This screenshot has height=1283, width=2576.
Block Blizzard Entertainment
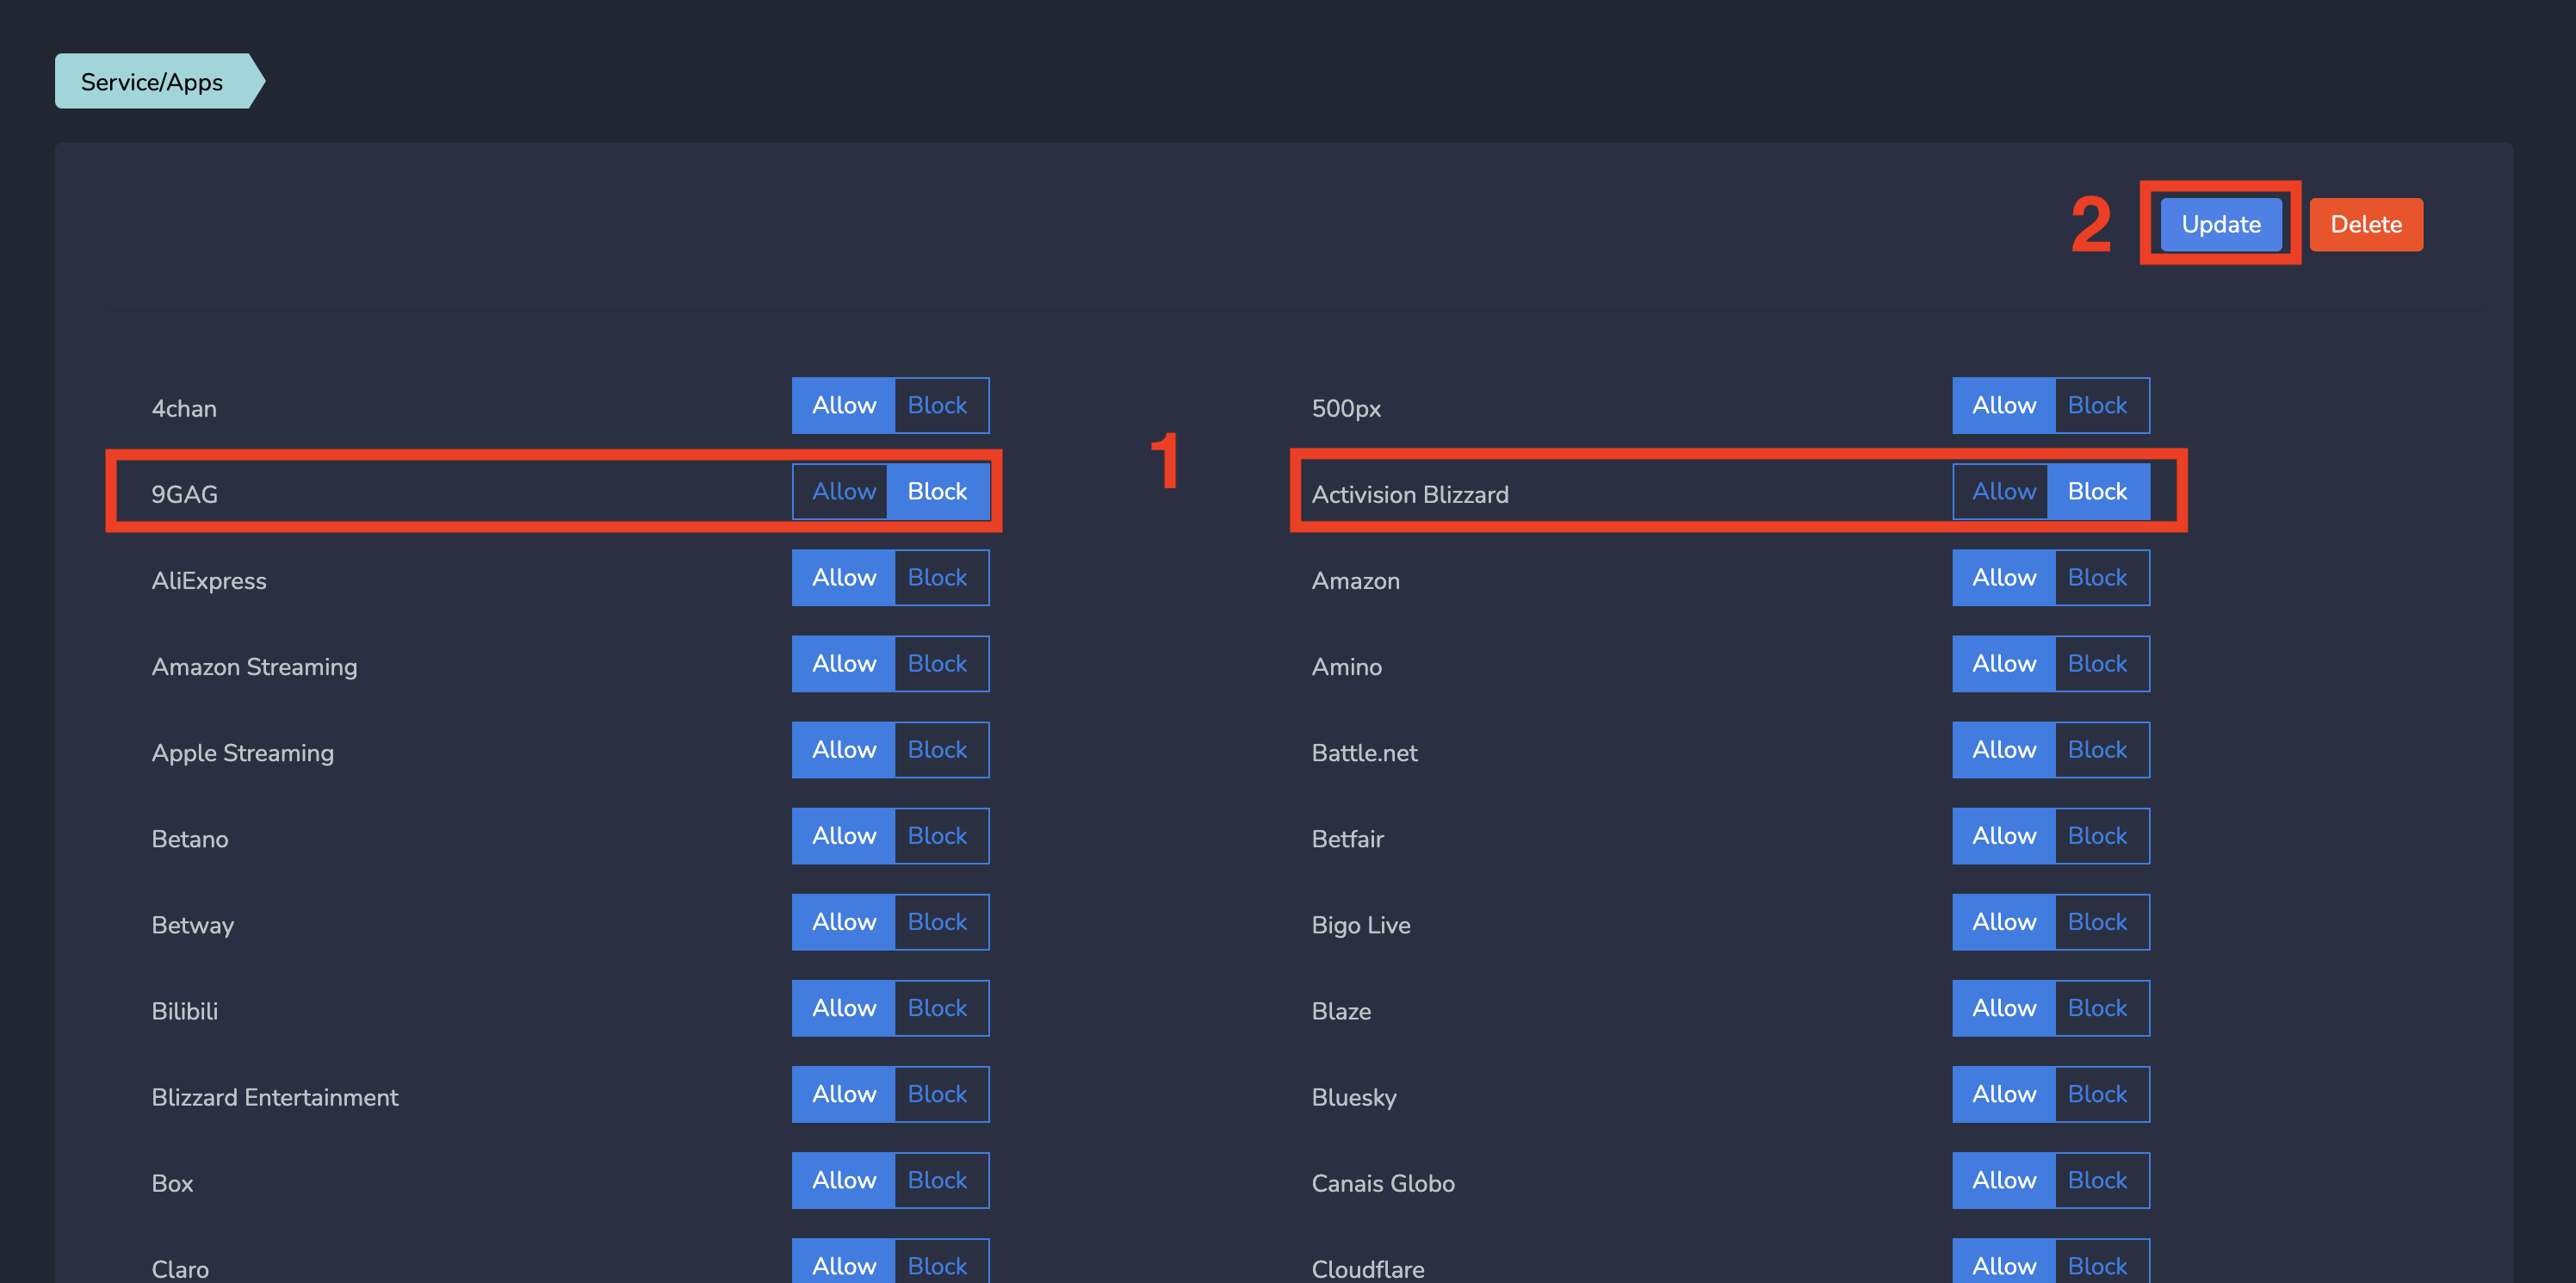(937, 1093)
